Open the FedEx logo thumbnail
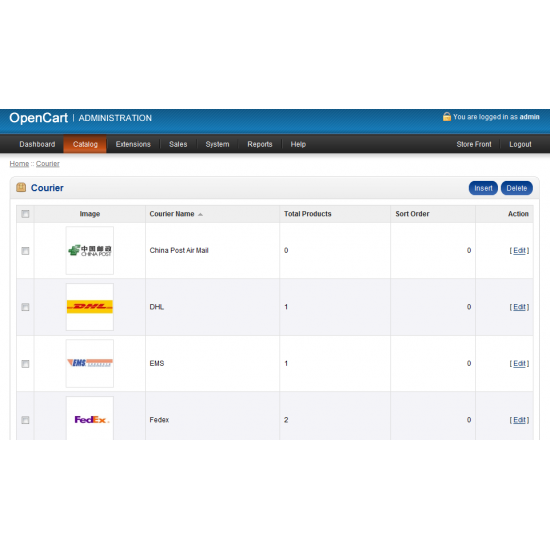This screenshot has height=550, width=550. click(x=90, y=418)
